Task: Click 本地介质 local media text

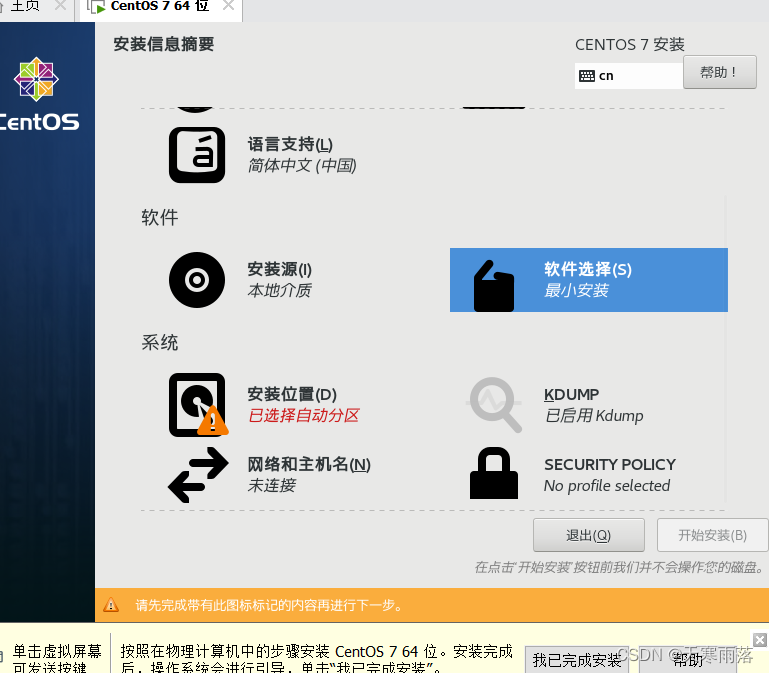Action: pyautogui.click(x=279, y=290)
